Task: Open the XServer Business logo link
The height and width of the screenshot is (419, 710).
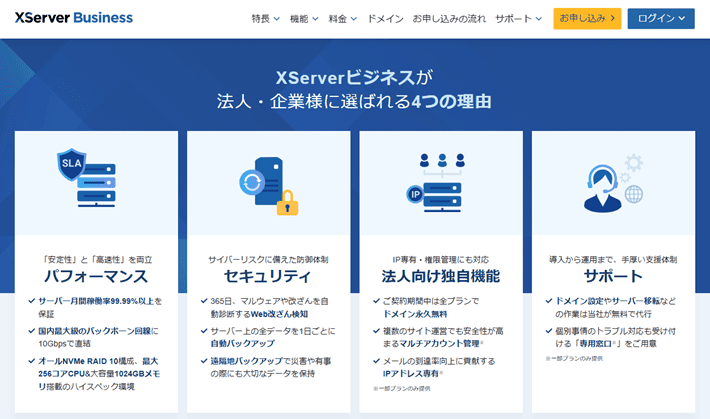Action: pyautogui.click(x=74, y=18)
